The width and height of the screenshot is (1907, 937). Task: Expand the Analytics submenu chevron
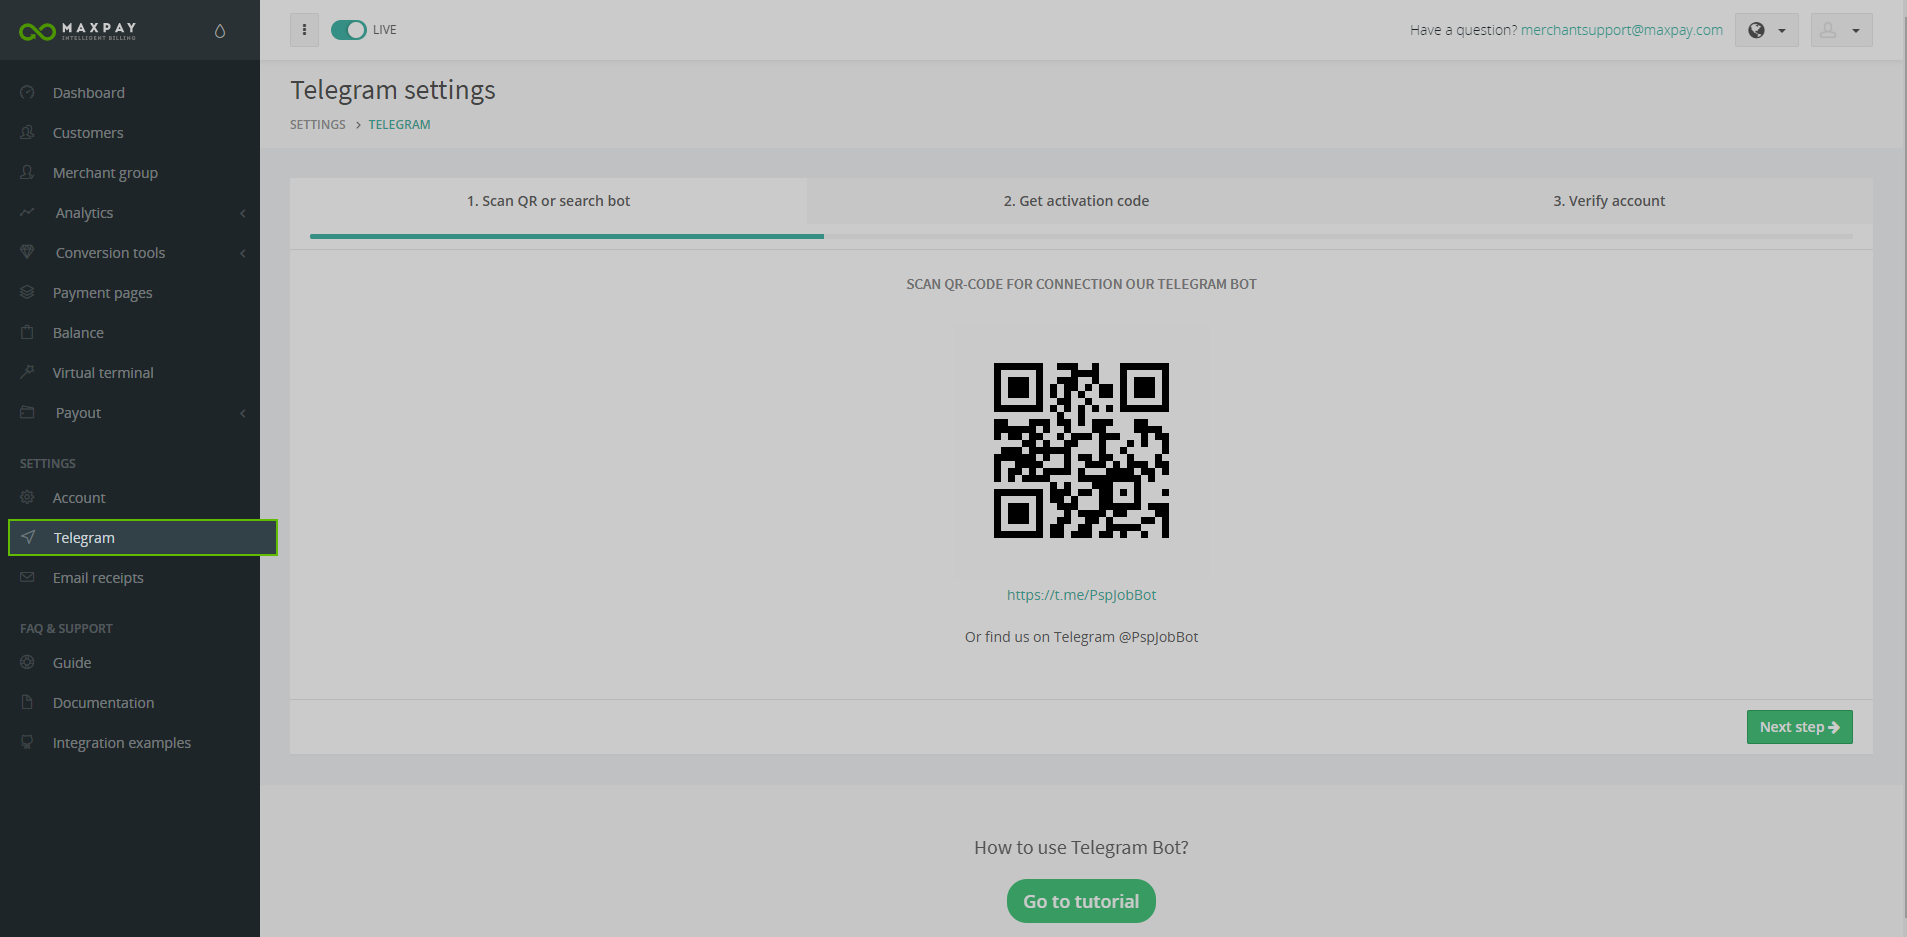click(x=243, y=213)
